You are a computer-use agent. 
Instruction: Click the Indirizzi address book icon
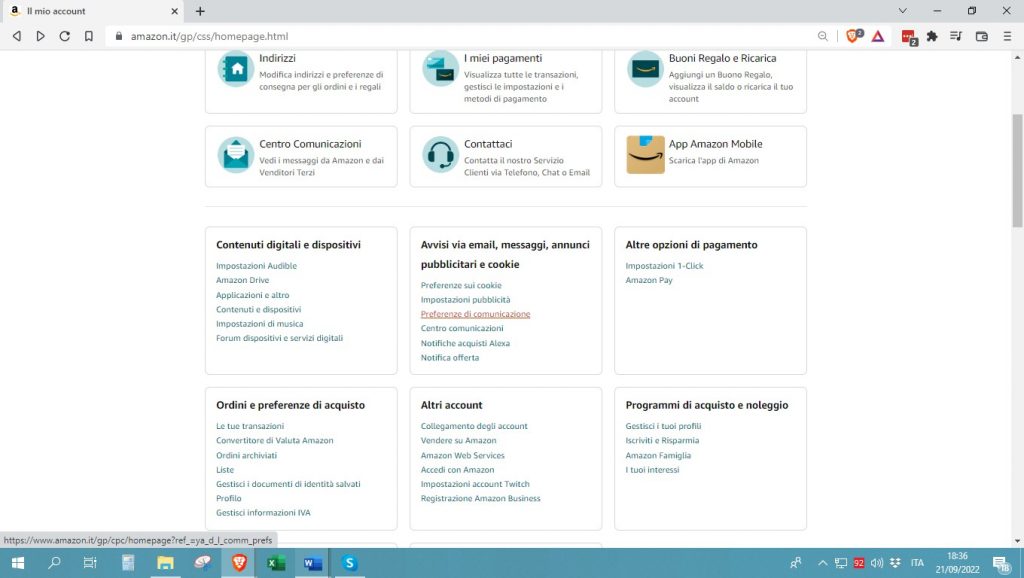coord(234,69)
